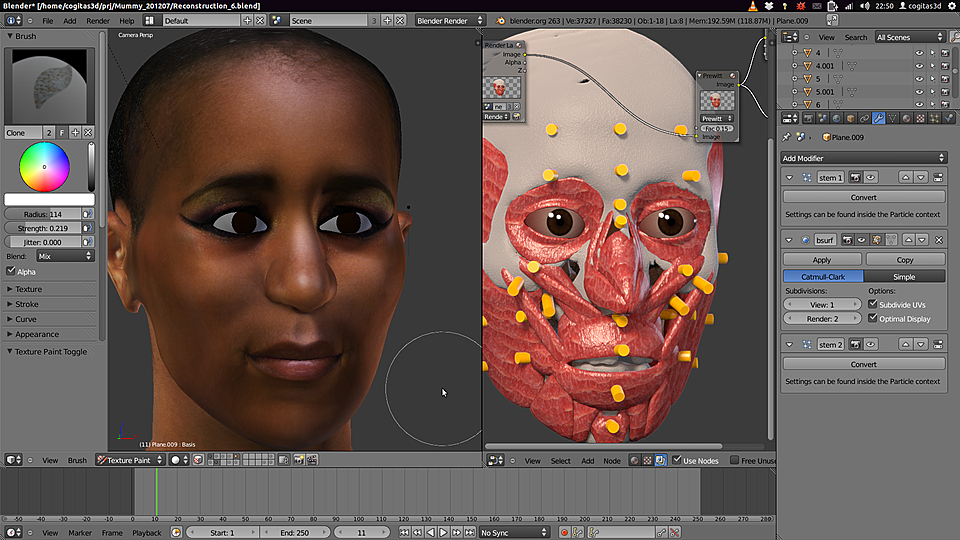960x540 pixels.
Task: Click the pin icon beside the Plane.009 breadcrumb
Action: [x=786, y=137]
